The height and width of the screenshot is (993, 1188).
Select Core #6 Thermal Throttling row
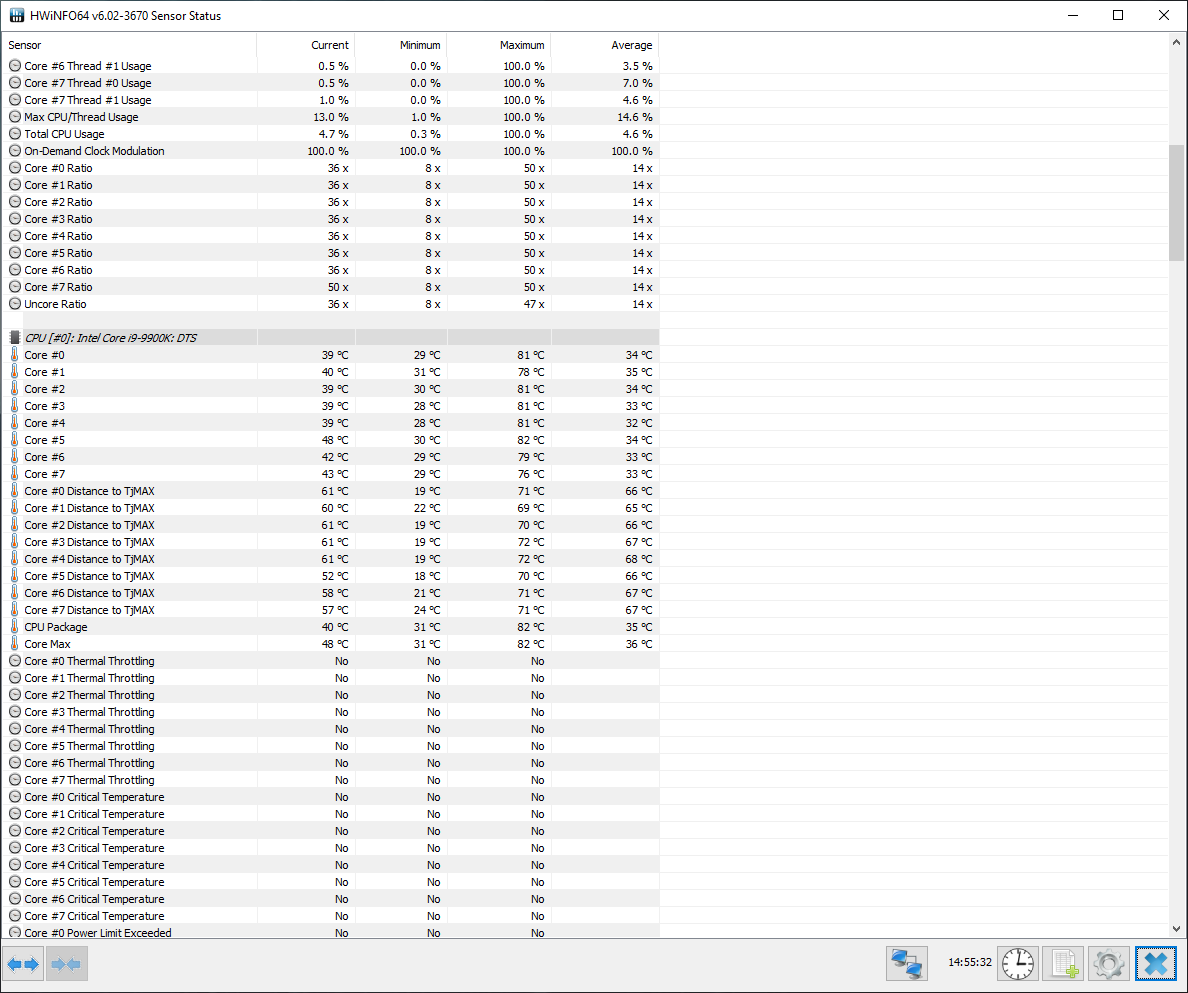pos(330,763)
